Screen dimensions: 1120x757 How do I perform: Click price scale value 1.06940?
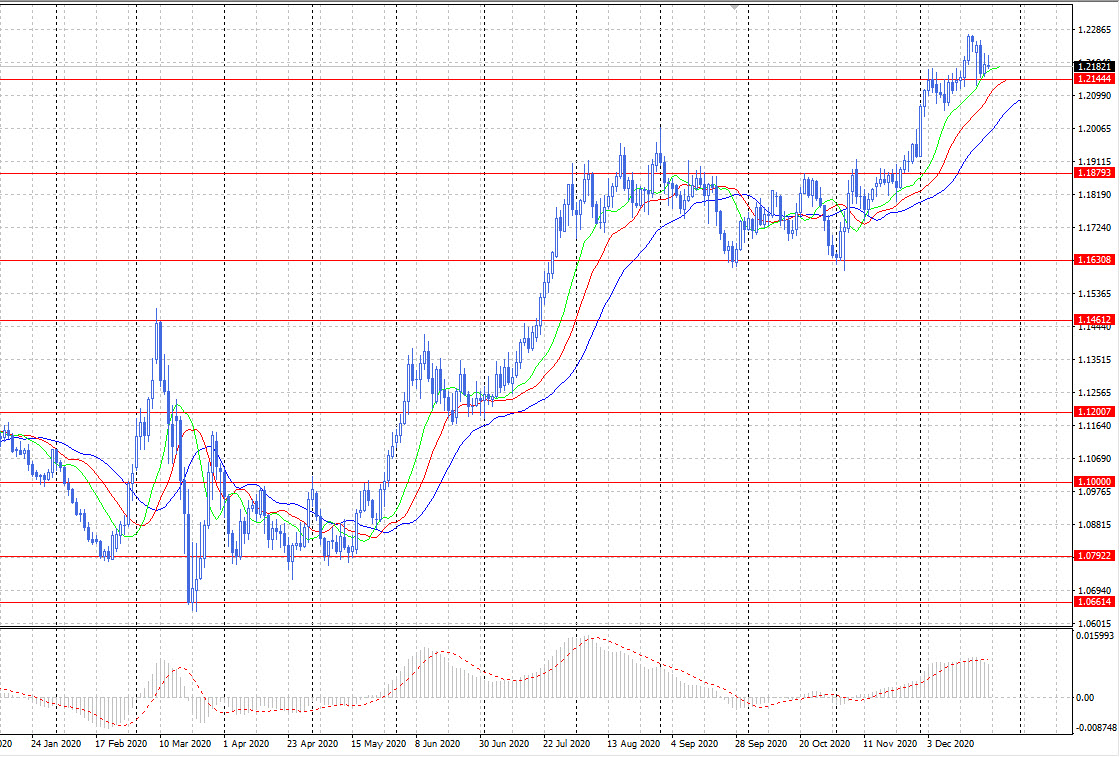click(x=1095, y=591)
